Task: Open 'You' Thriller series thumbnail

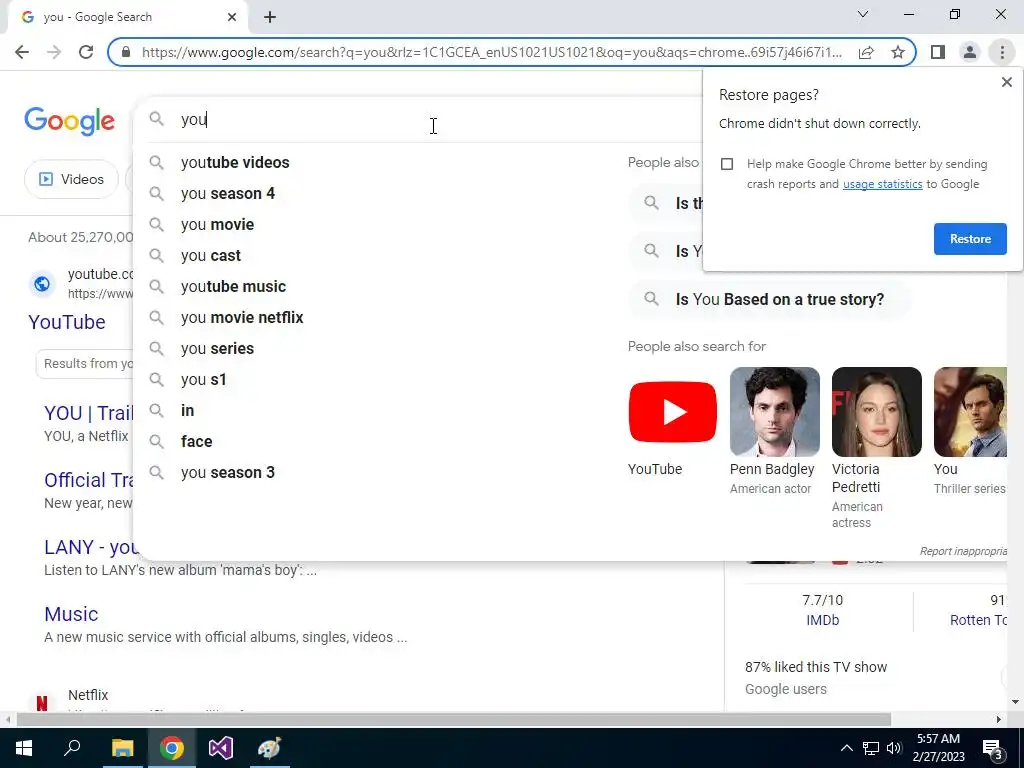Action: point(970,412)
